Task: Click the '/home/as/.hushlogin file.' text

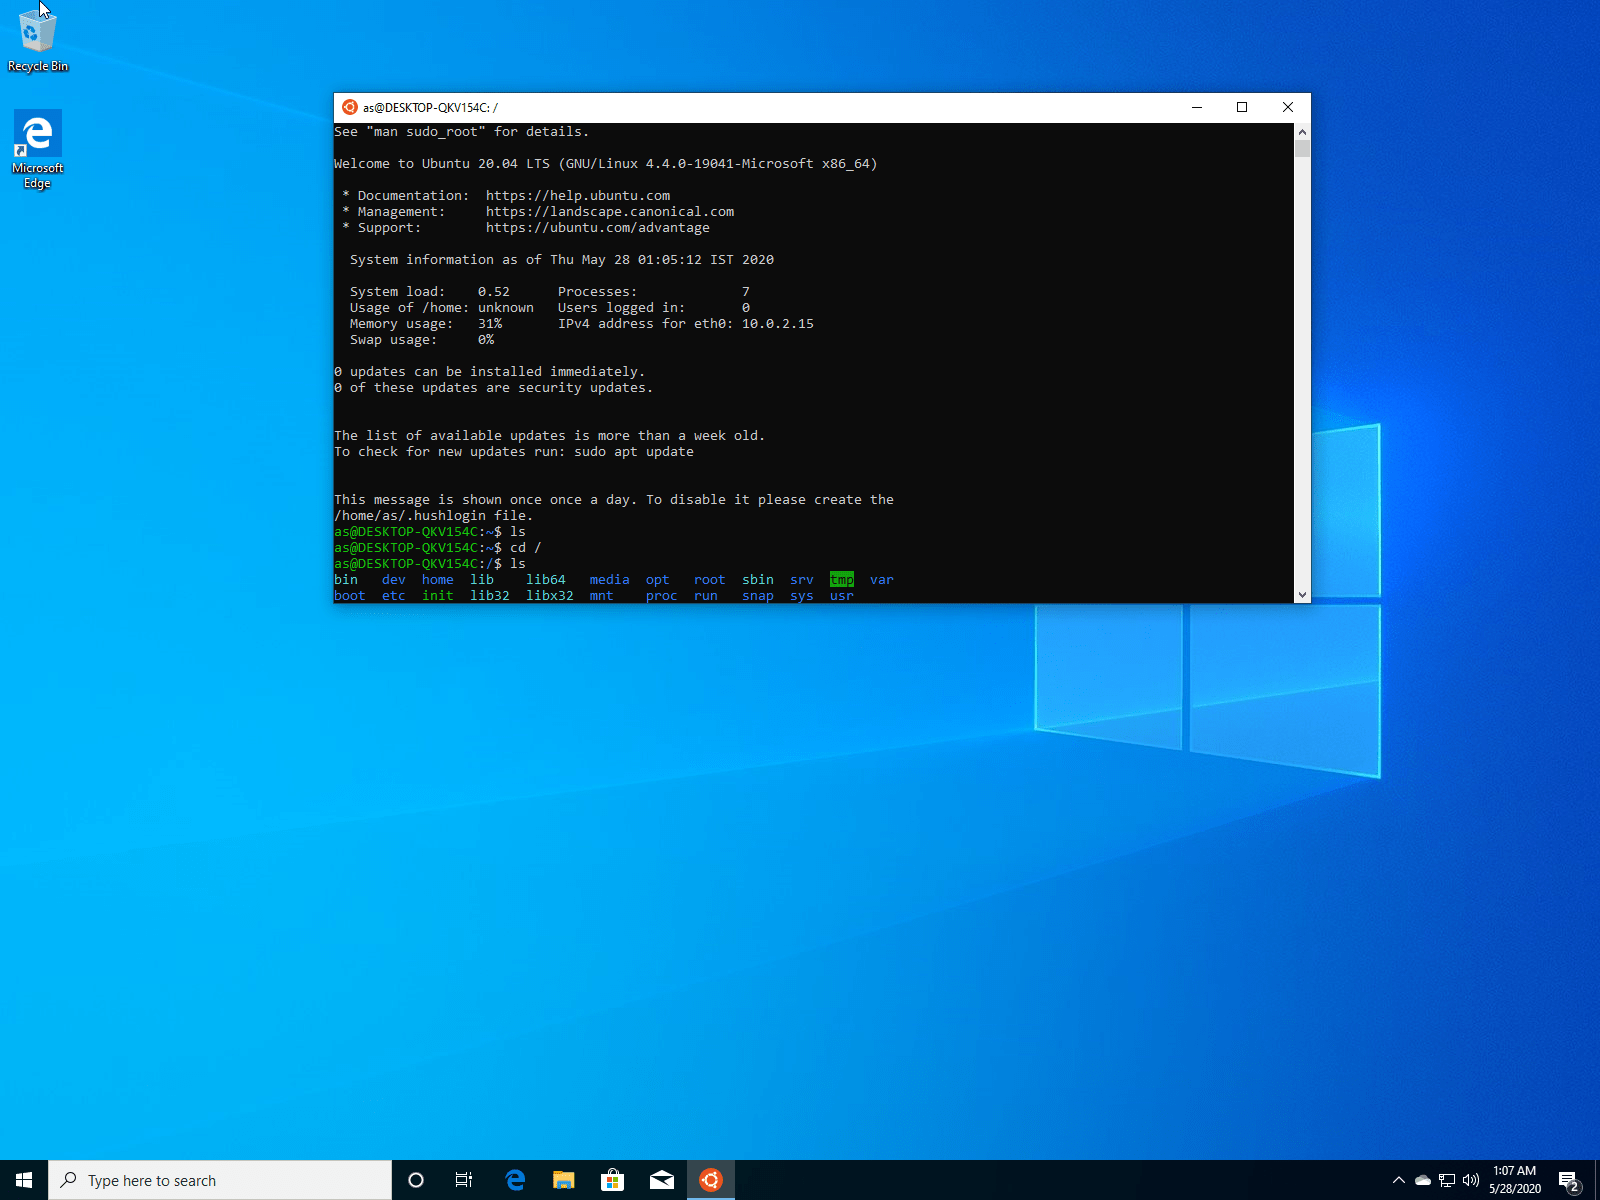Action: [434, 516]
